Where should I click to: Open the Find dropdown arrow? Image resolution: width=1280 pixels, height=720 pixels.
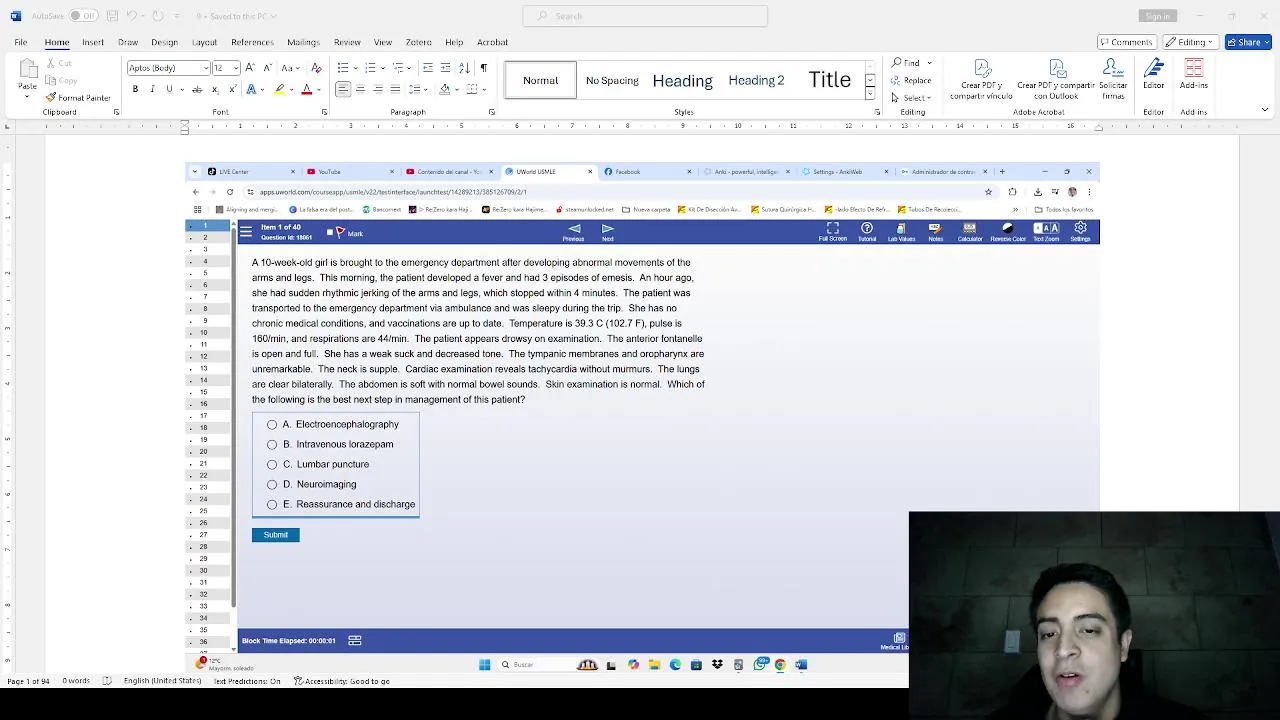[x=930, y=63]
